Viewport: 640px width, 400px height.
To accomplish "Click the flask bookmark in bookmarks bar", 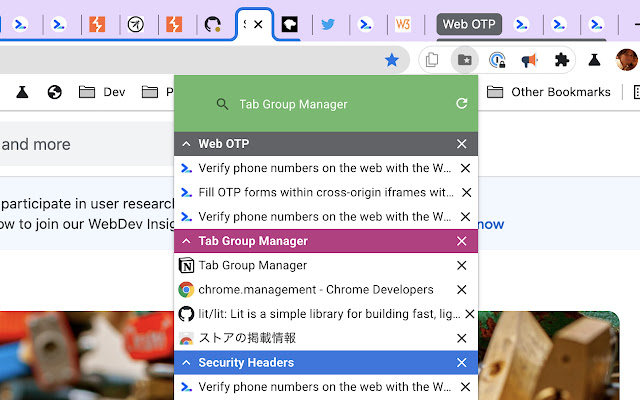I will pos(22,92).
